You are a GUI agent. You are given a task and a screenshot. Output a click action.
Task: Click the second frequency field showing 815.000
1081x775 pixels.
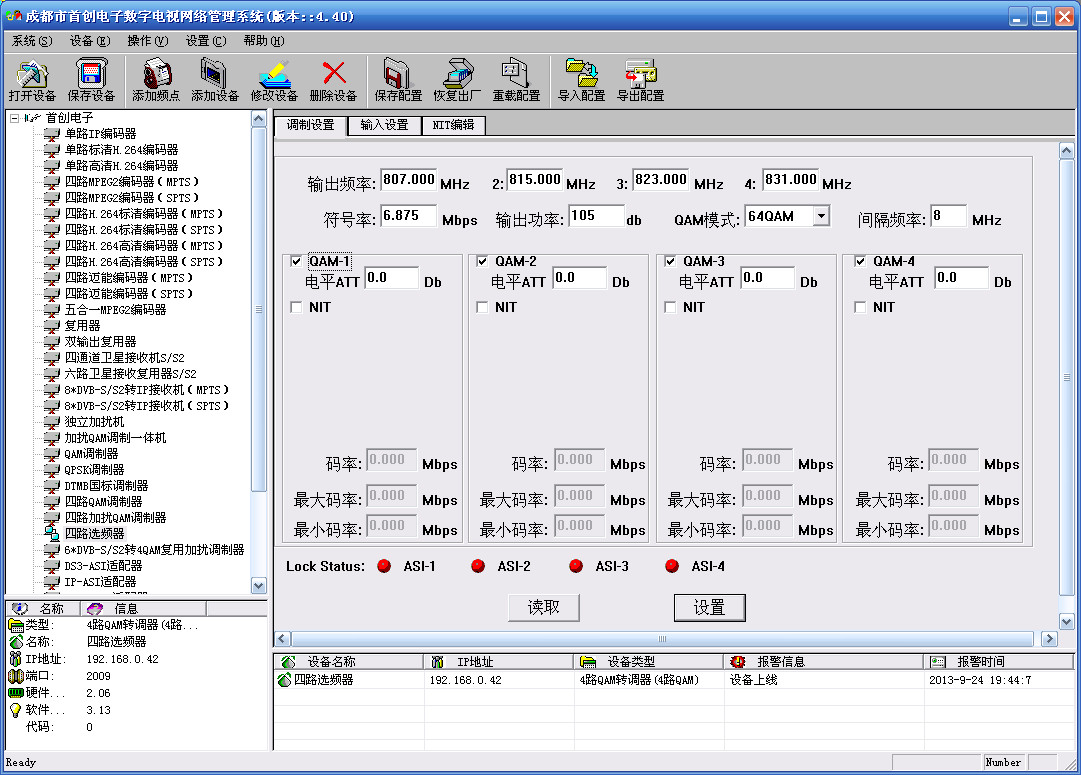(534, 180)
